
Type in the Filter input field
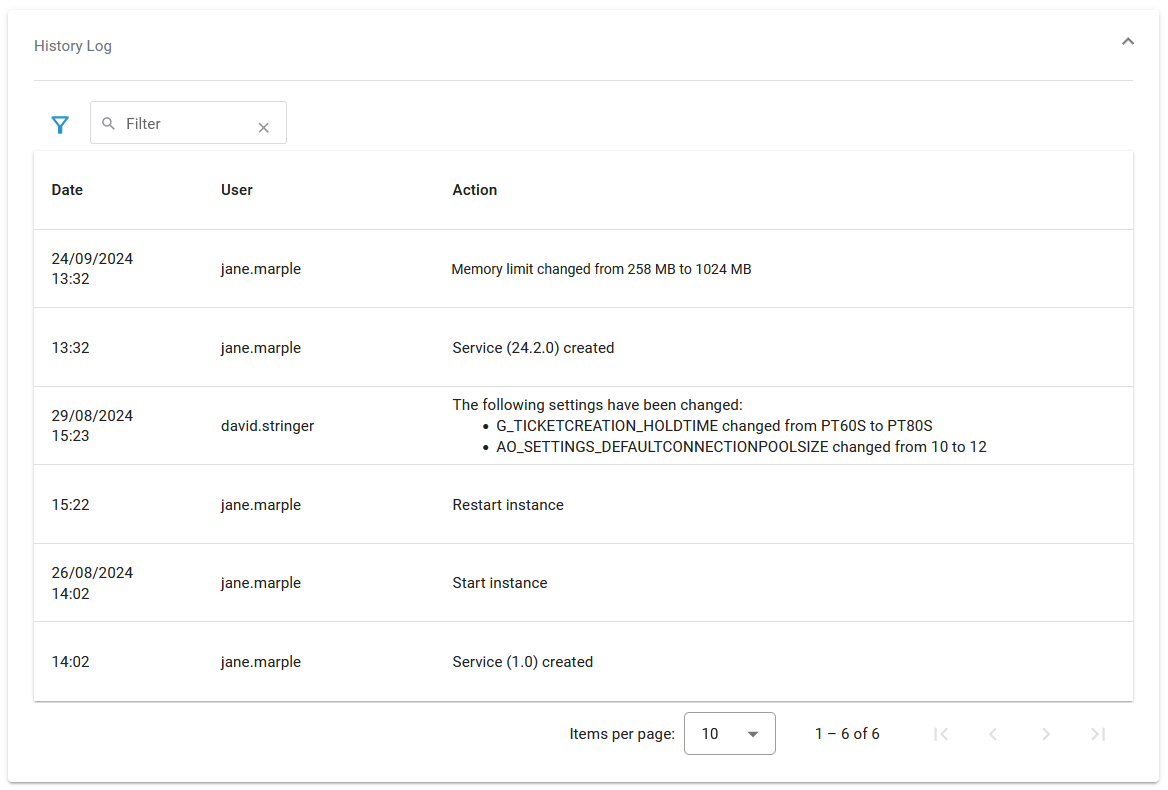coord(185,124)
